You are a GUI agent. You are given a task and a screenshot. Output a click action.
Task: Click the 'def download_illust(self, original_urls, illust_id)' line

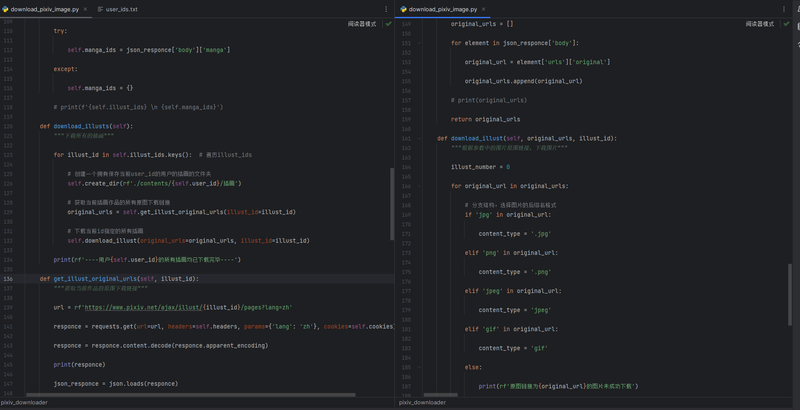click(527, 138)
